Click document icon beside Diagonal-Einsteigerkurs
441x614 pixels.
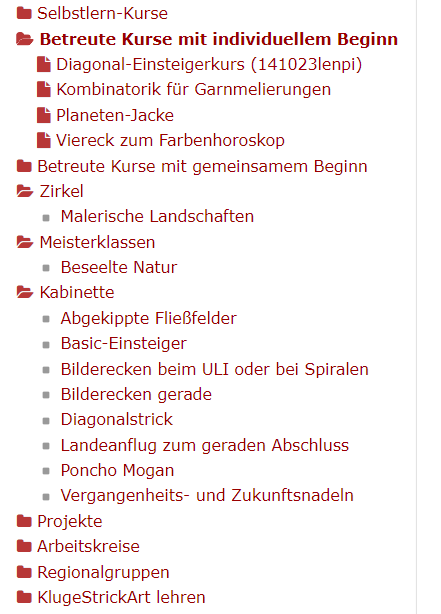43,64
